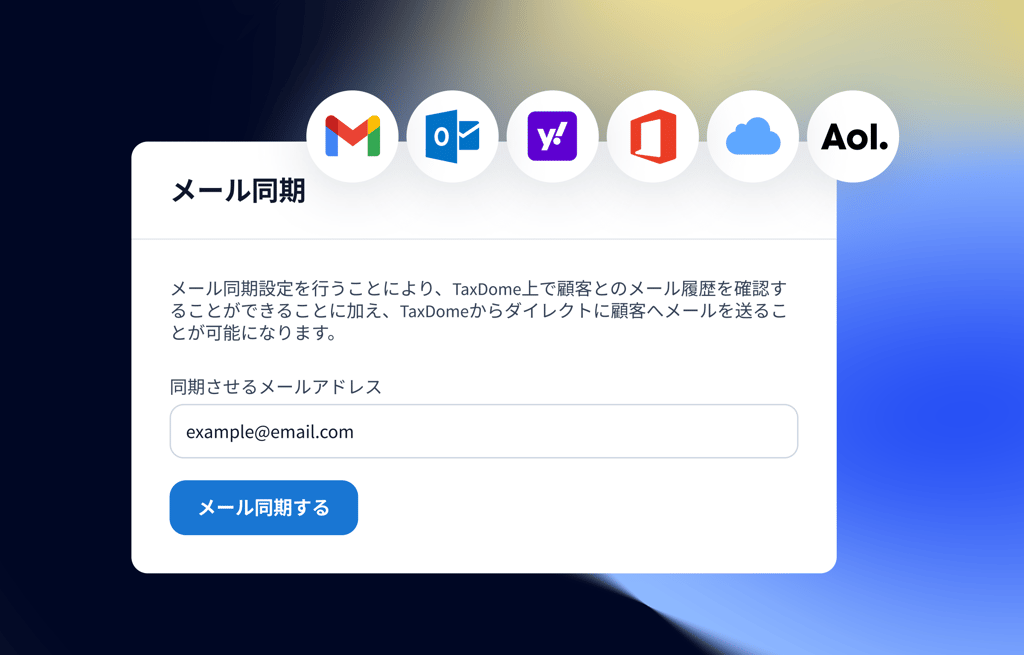Click the divider line below the heading

click(x=484, y=239)
